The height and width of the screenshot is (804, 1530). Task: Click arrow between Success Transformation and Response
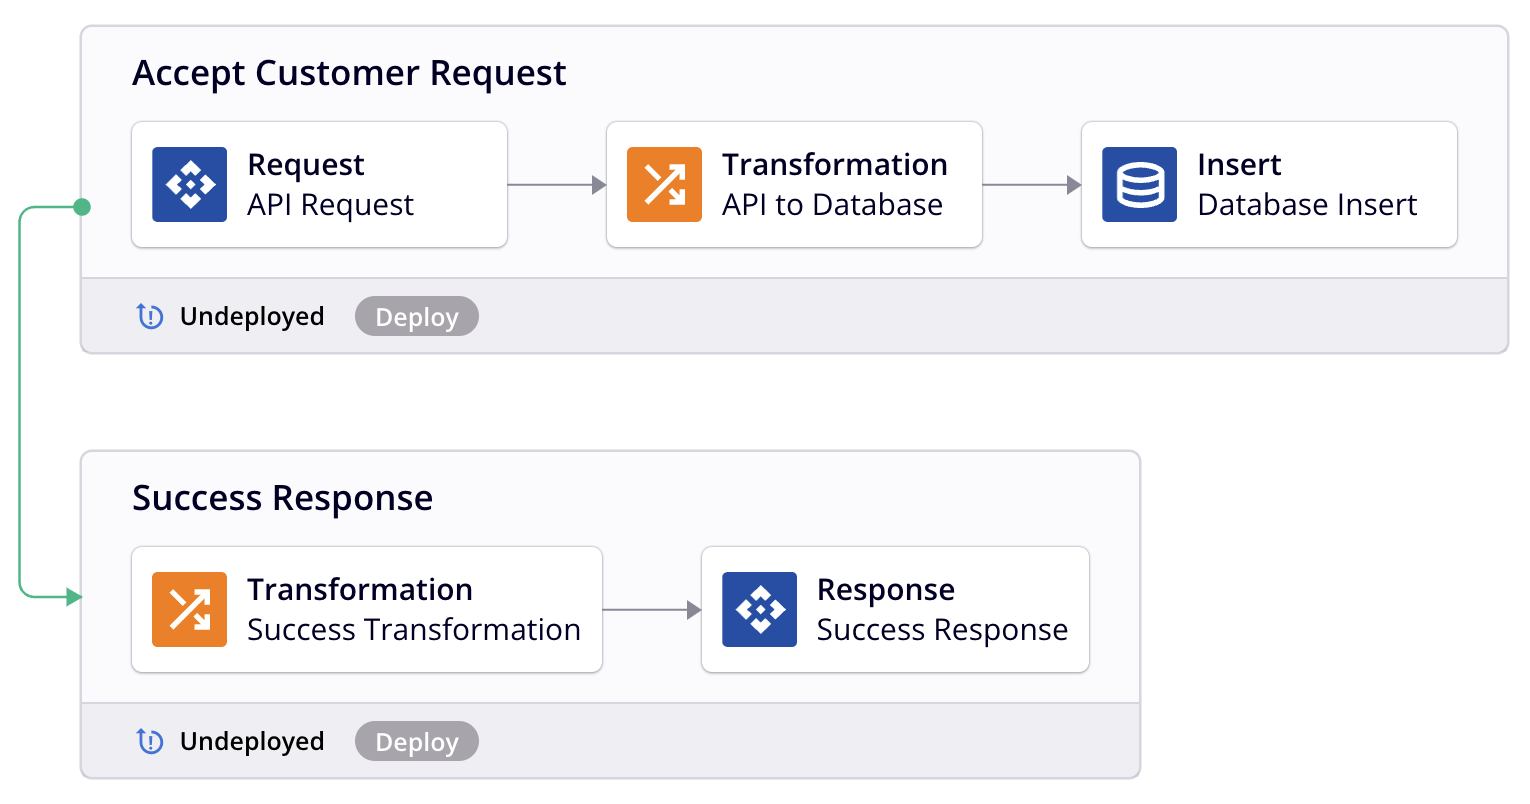pos(652,610)
